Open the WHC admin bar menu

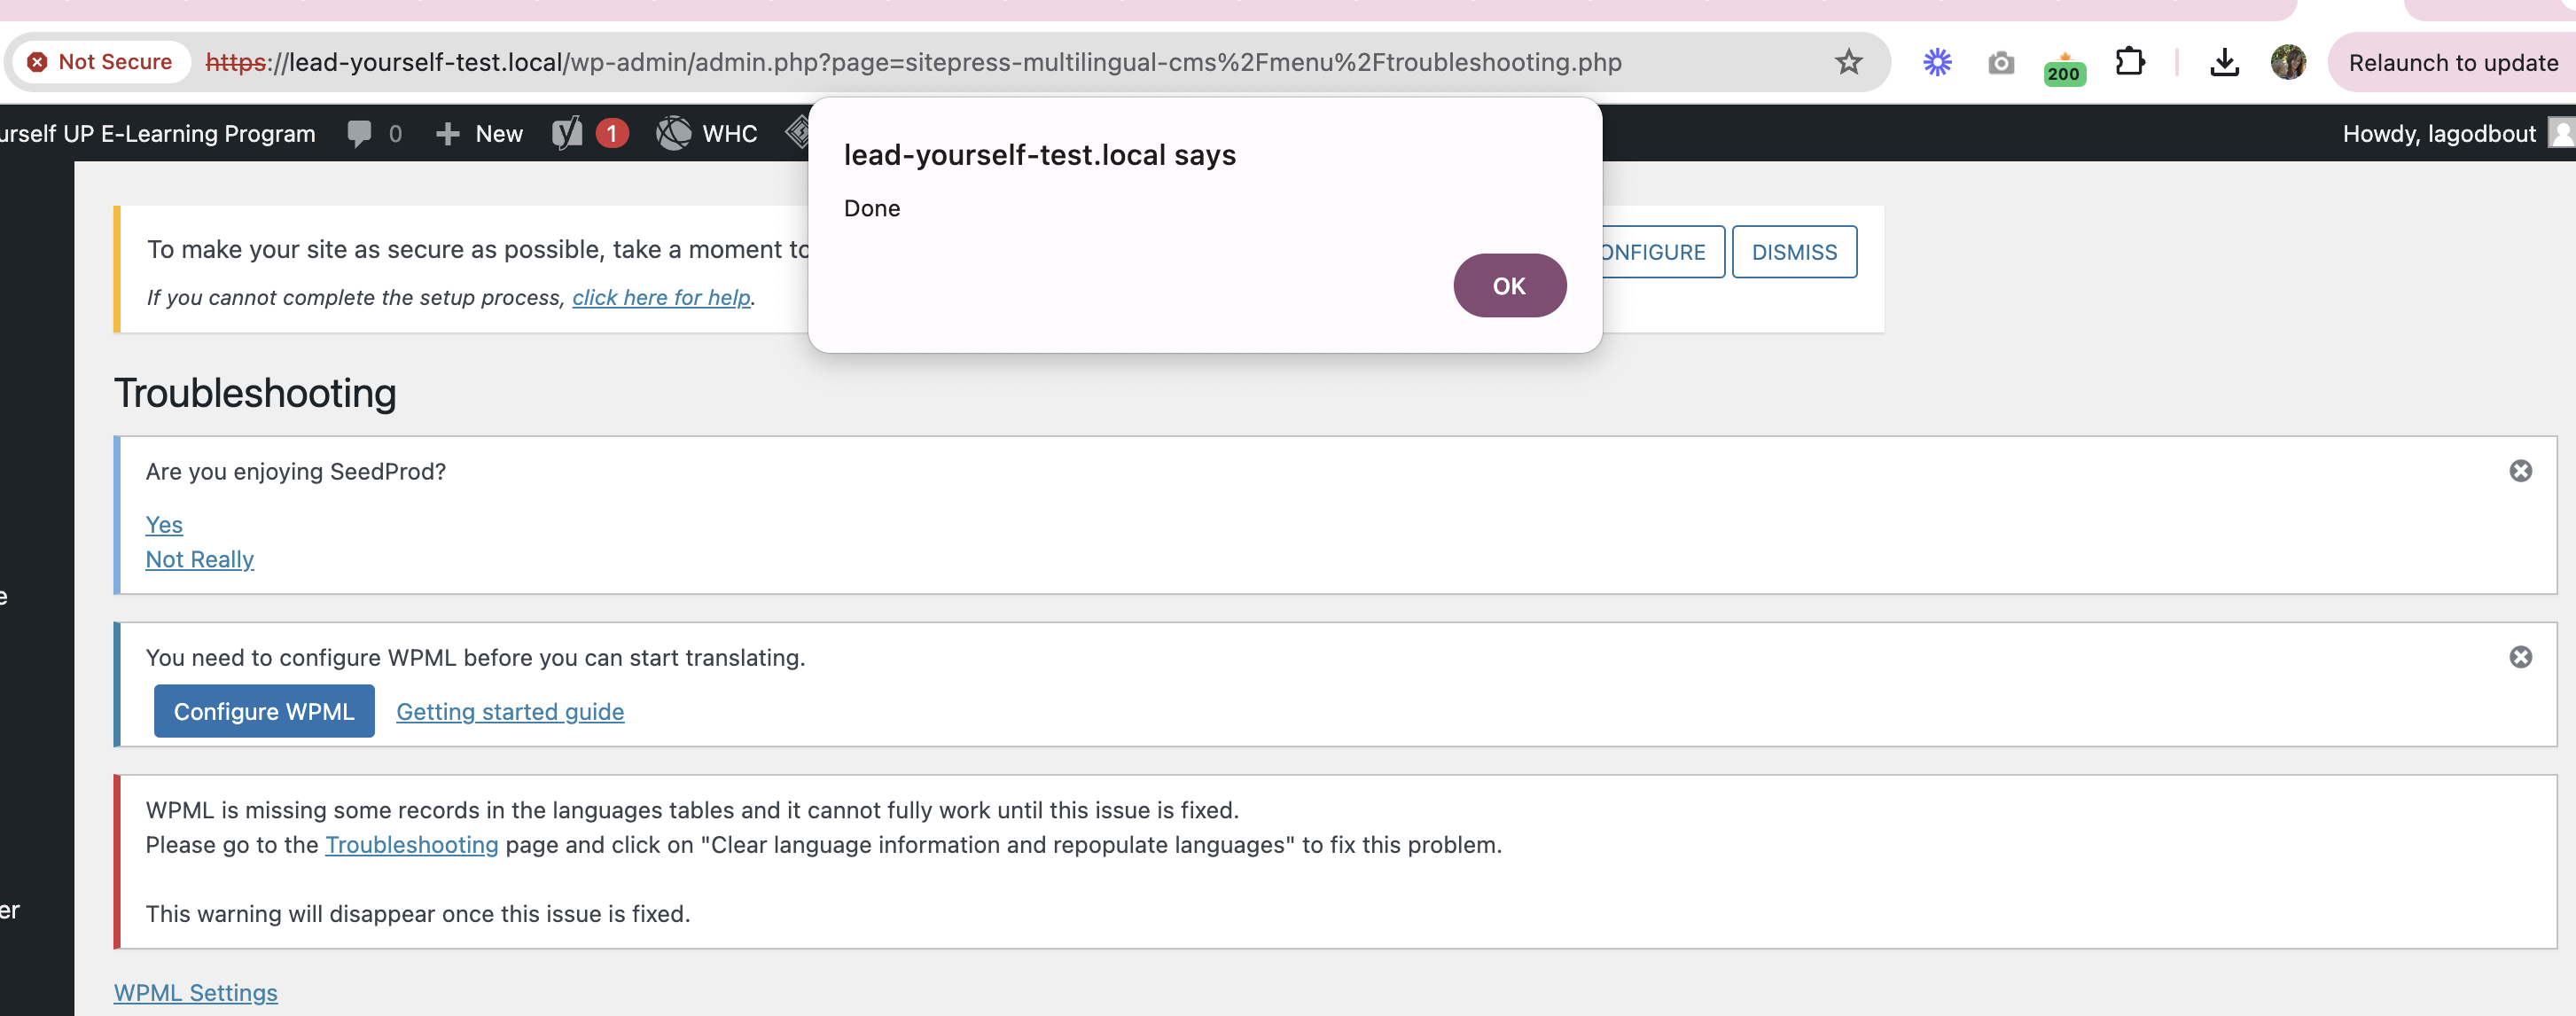[x=707, y=133]
